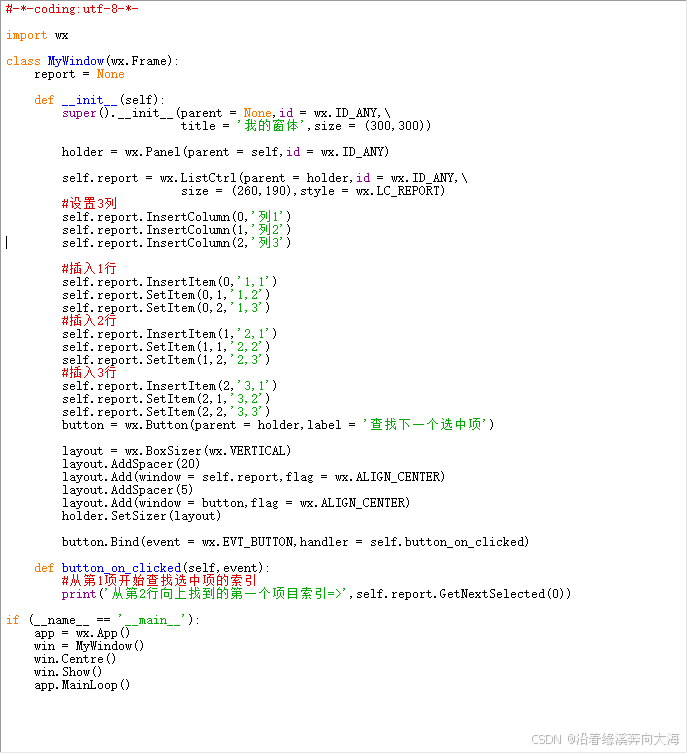Viewport: 687px width, 753px height.
Task: Click the InsertColumn(0,'列1') line
Action: (x=176, y=217)
